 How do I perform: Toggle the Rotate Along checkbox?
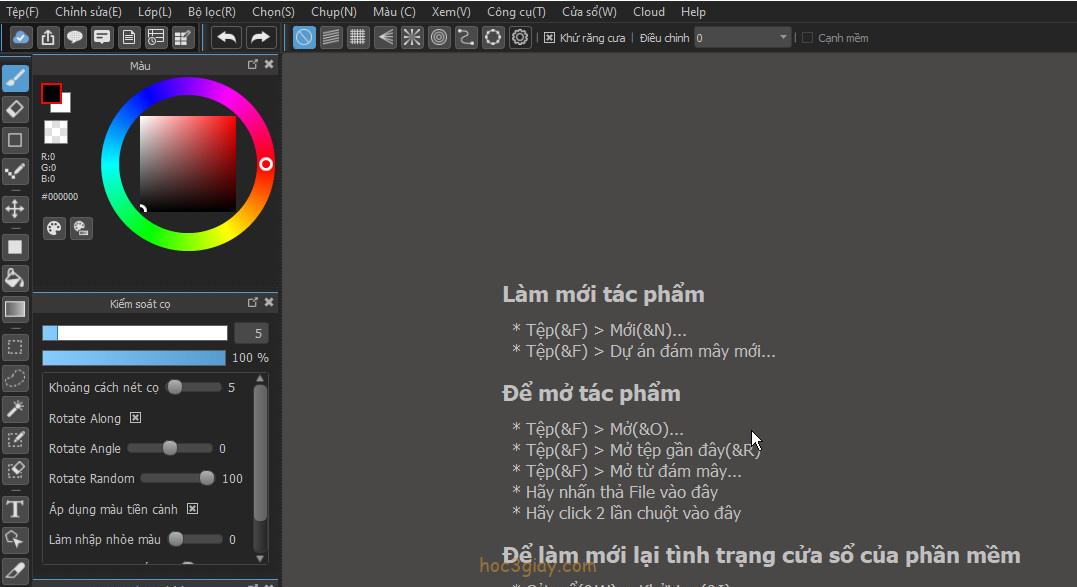point(136,418)
